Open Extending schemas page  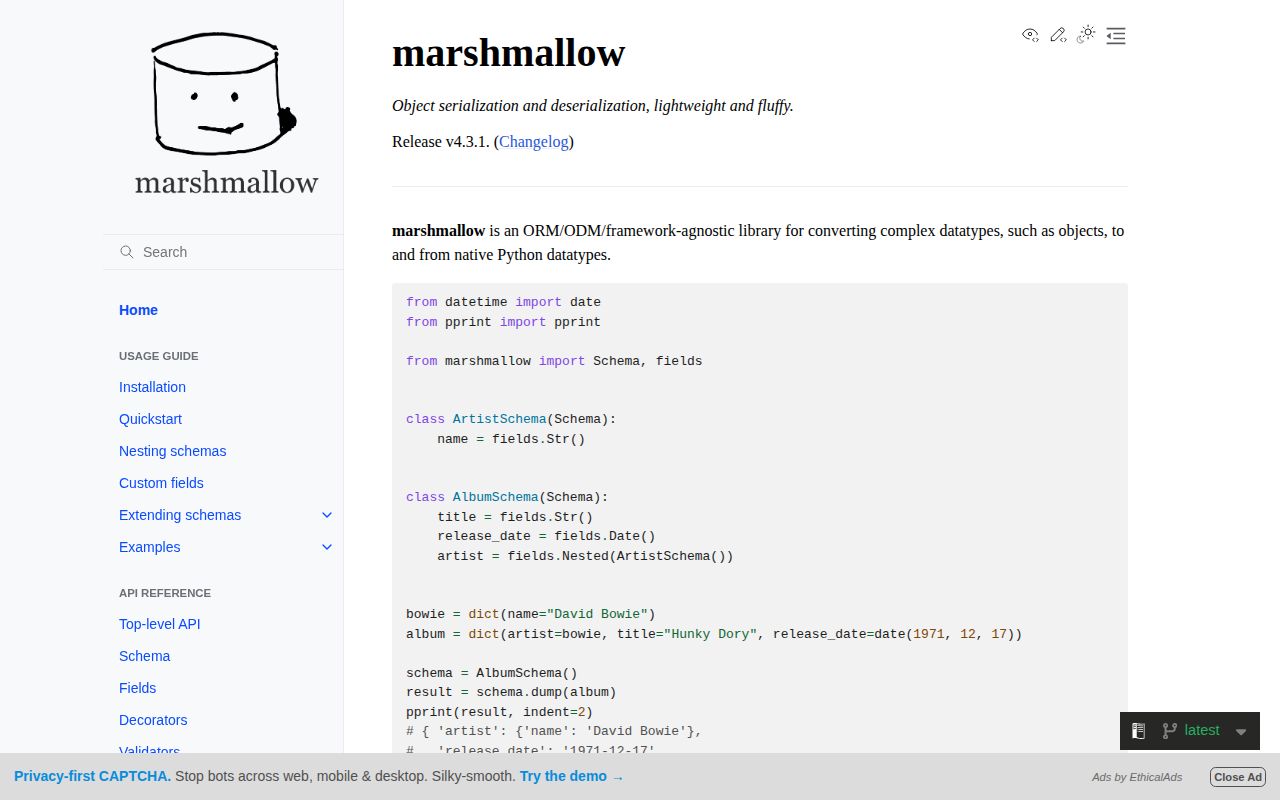pos(180,515)
